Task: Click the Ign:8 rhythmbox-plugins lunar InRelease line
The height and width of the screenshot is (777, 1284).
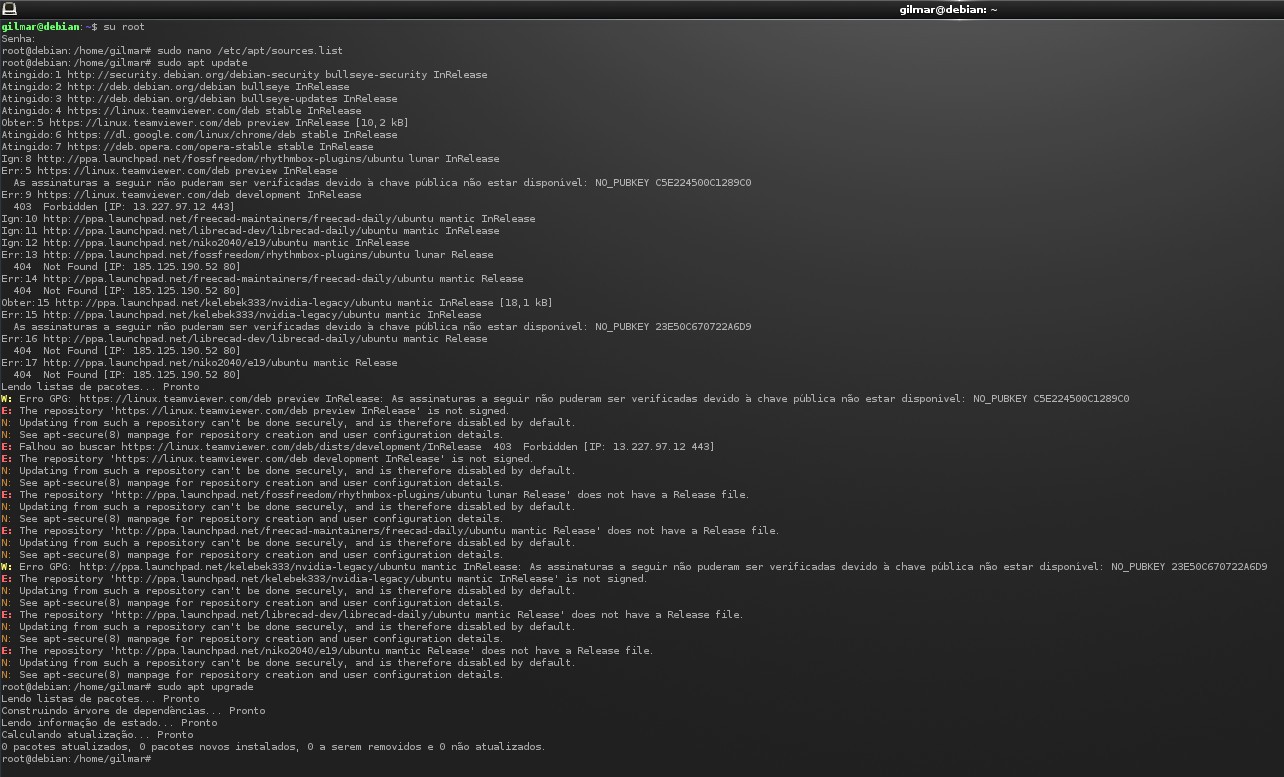Action: [250, 158]
